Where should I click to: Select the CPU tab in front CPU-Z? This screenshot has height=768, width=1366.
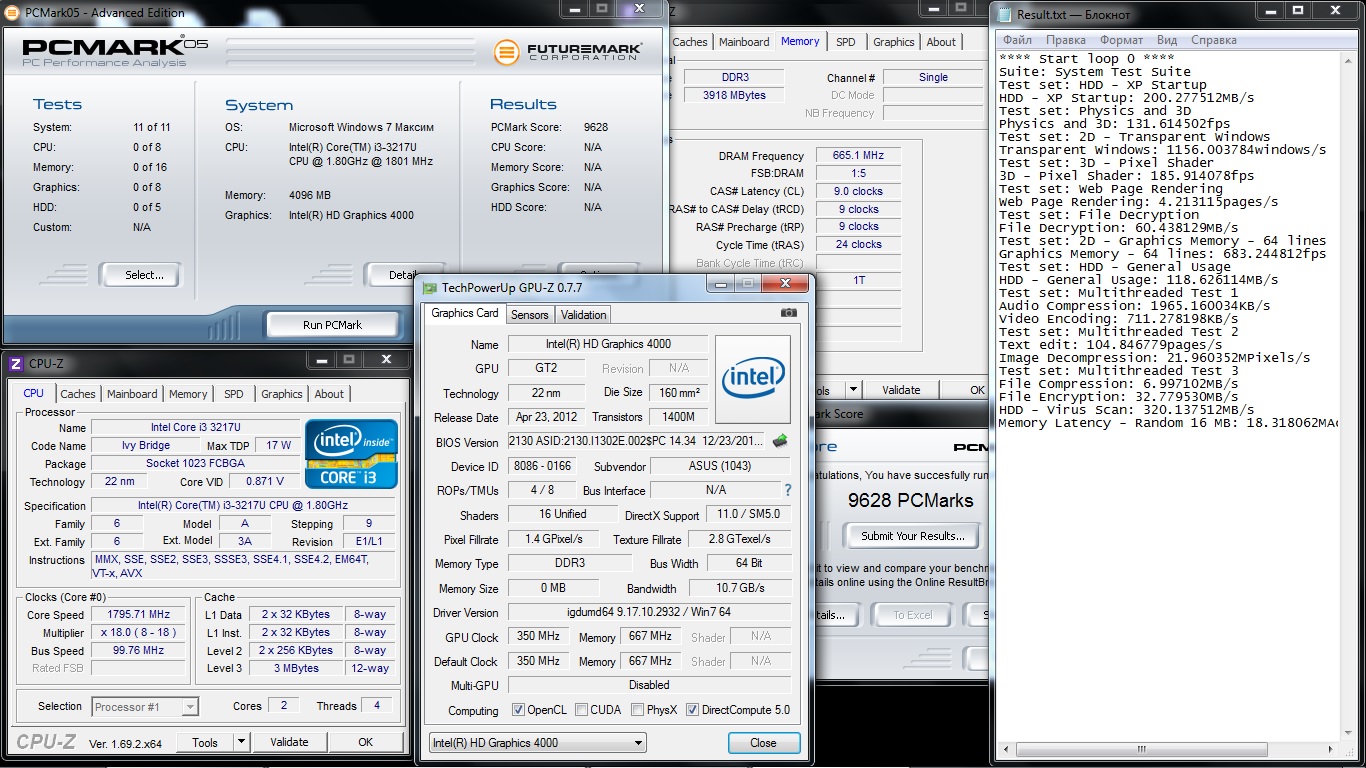(x=33, y=393)
